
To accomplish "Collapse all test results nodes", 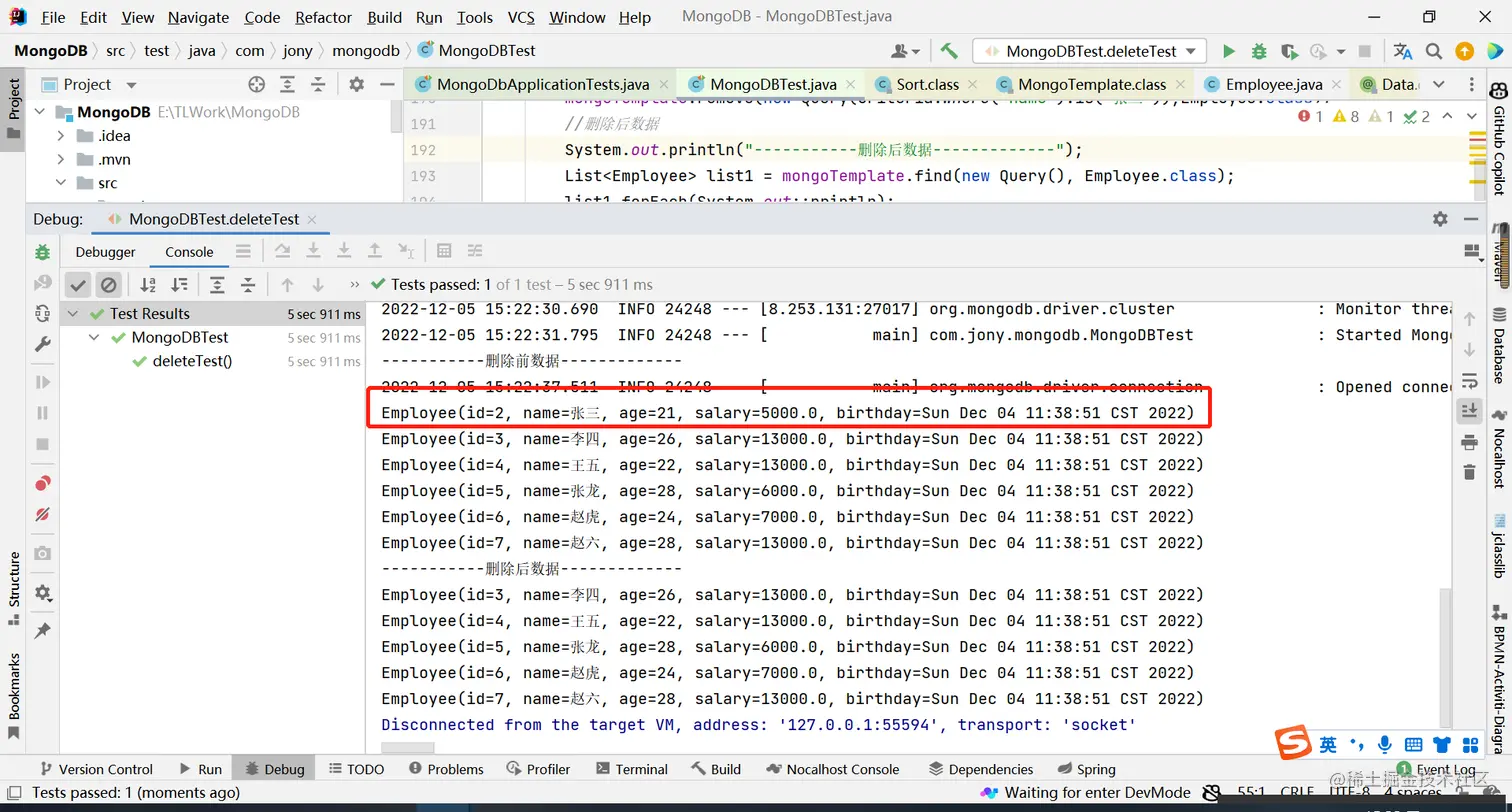I will pyautogui.click(x=248, y=285).
